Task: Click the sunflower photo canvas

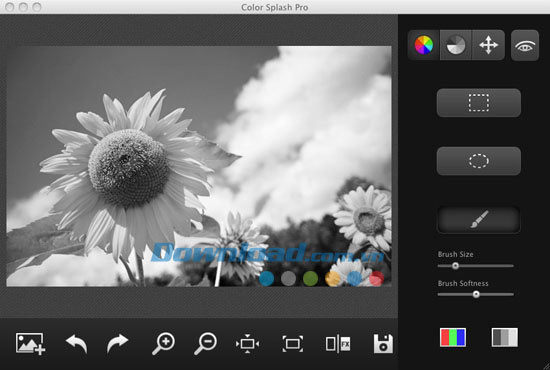Action: tap(199, 166)
